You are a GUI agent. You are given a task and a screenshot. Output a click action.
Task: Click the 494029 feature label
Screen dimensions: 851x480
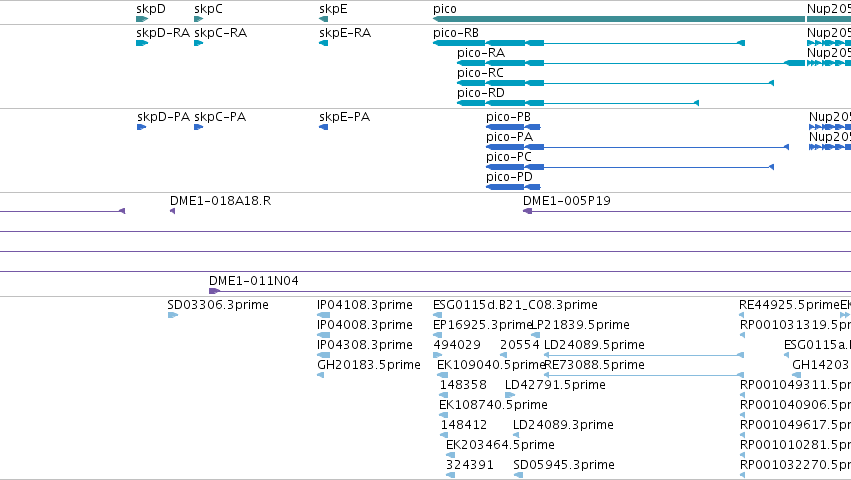pyautogui.click(x=457, y=345)
